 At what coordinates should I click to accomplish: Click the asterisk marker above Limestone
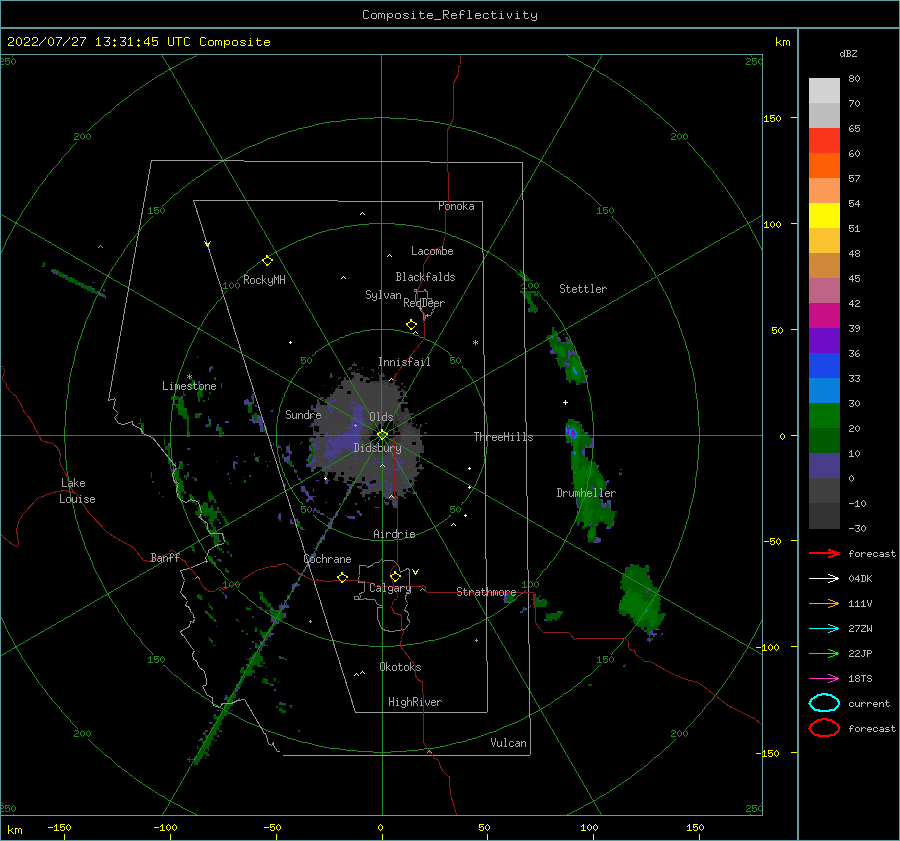[189, 377]
